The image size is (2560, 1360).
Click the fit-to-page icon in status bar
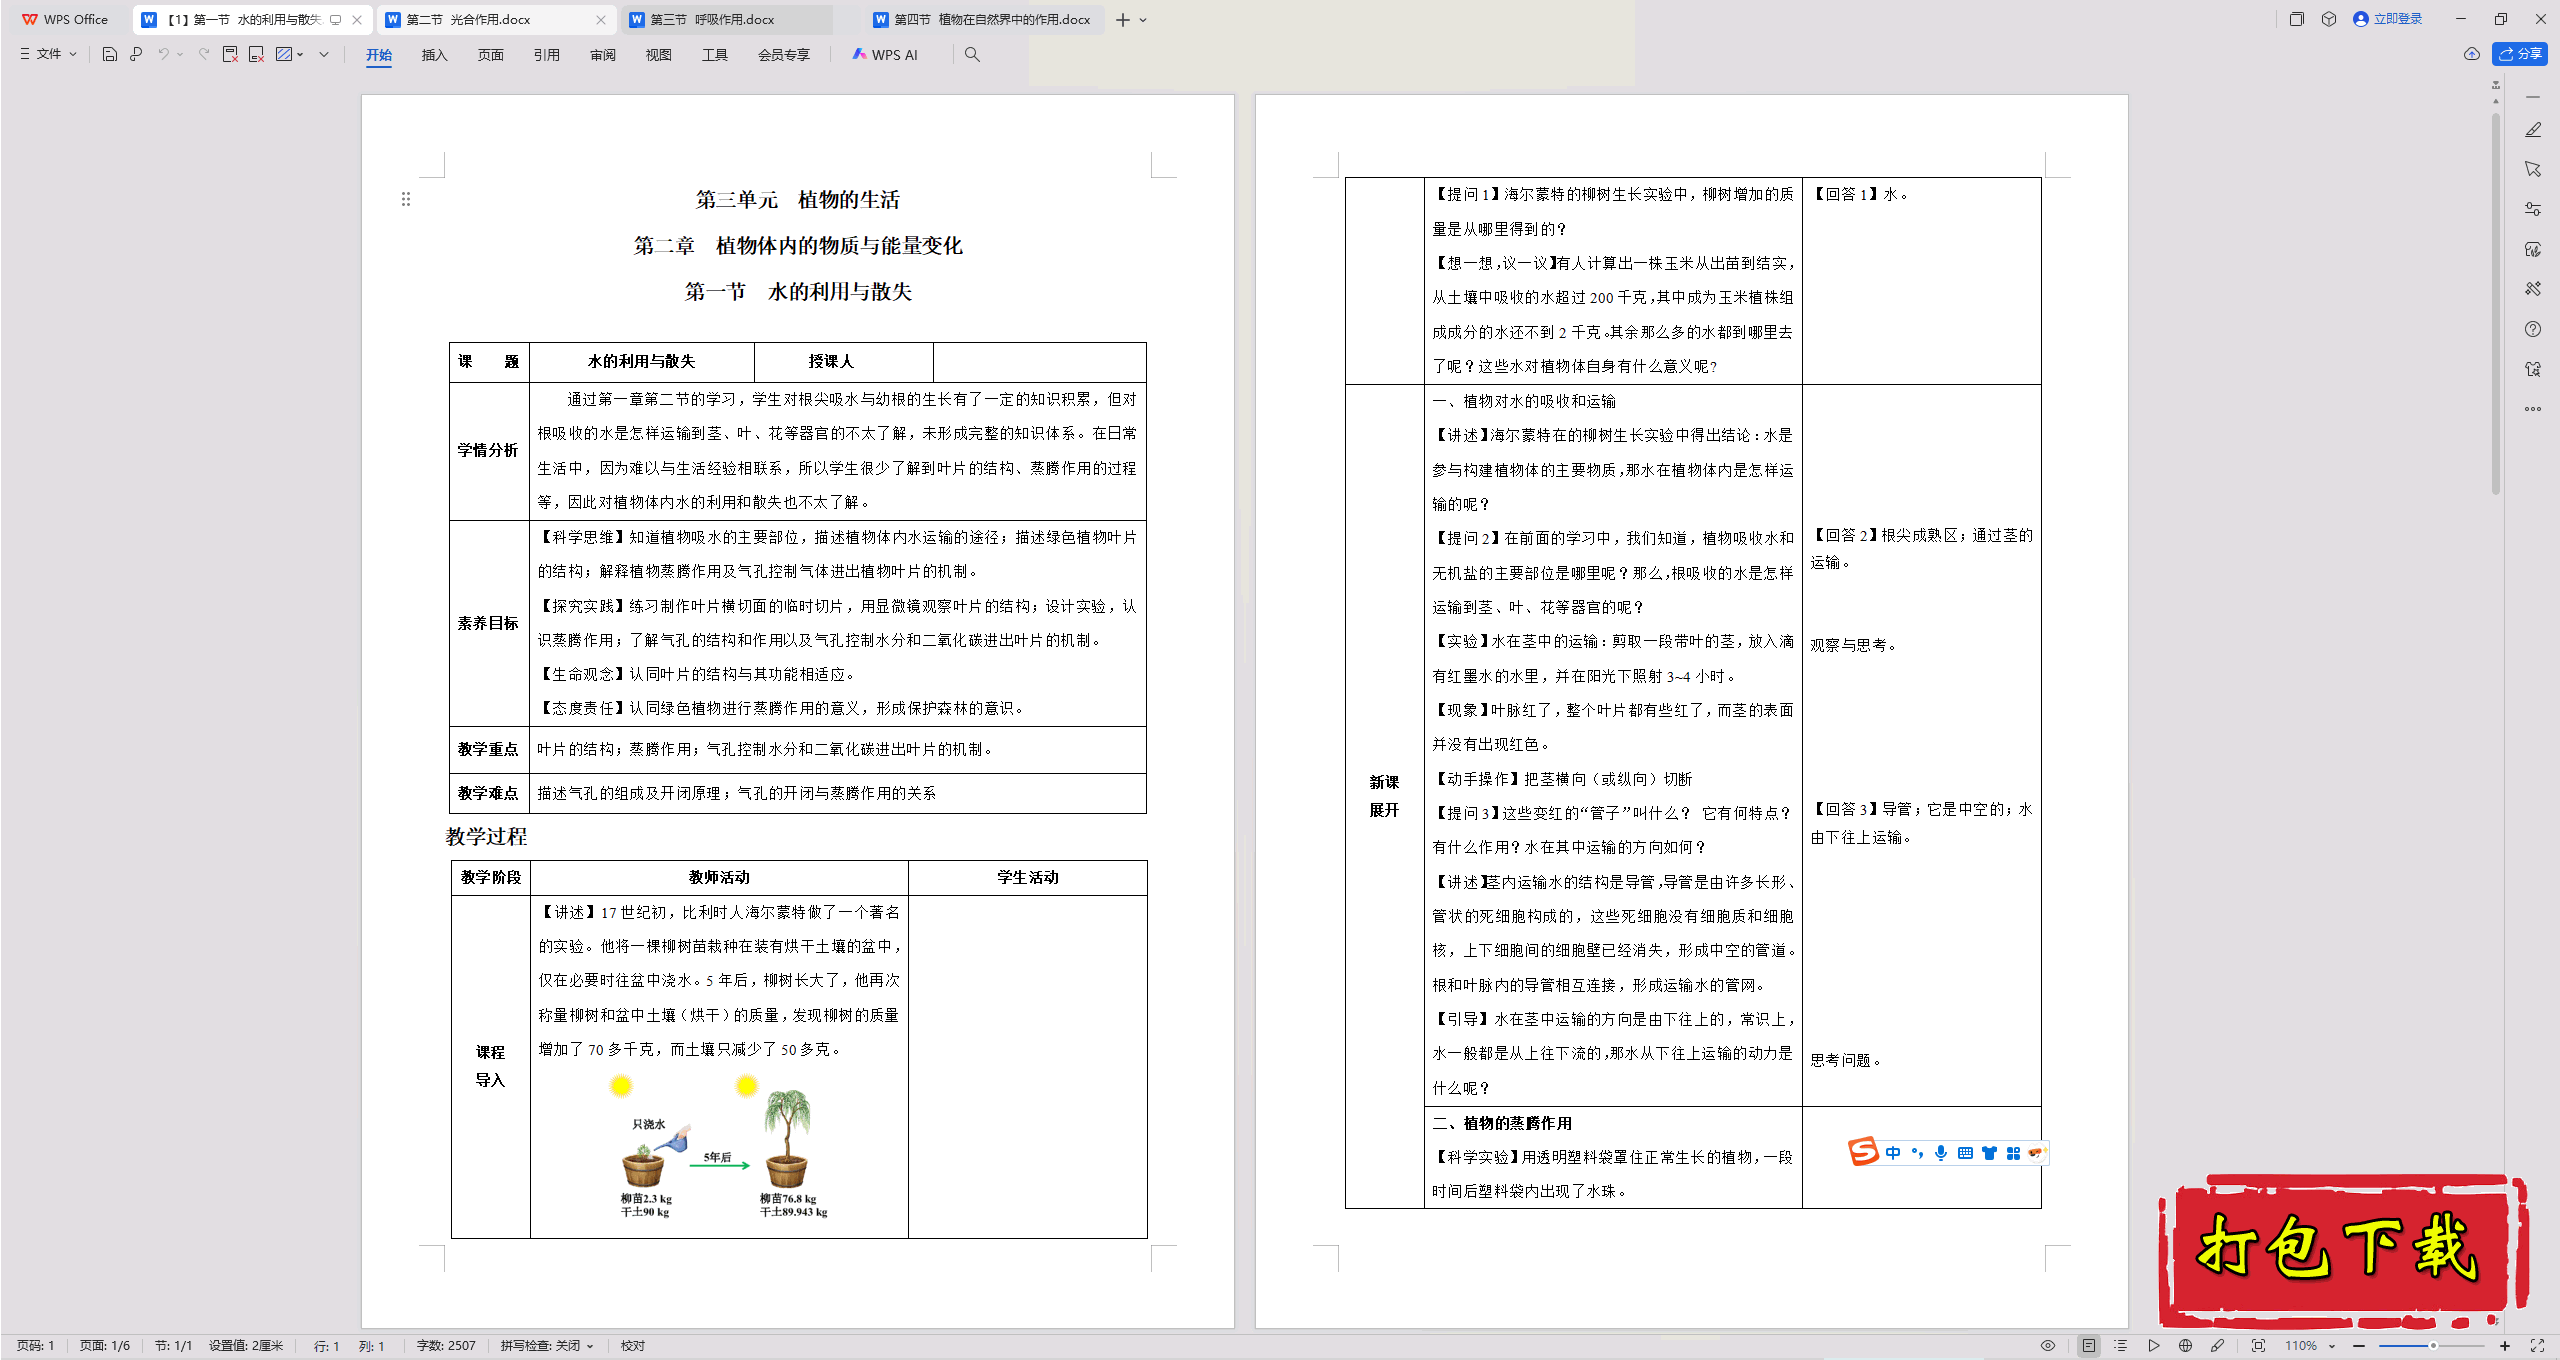[x=2258, y=1346]
